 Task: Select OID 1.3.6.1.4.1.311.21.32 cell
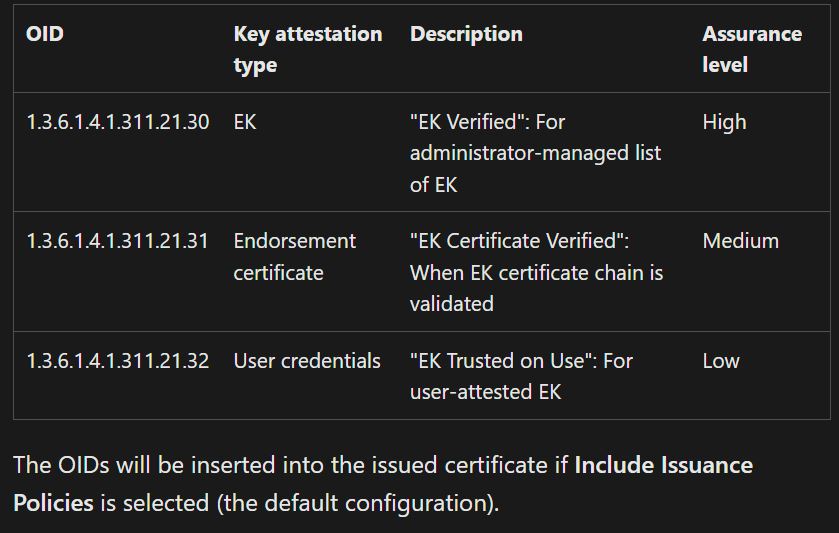point(118,361)
